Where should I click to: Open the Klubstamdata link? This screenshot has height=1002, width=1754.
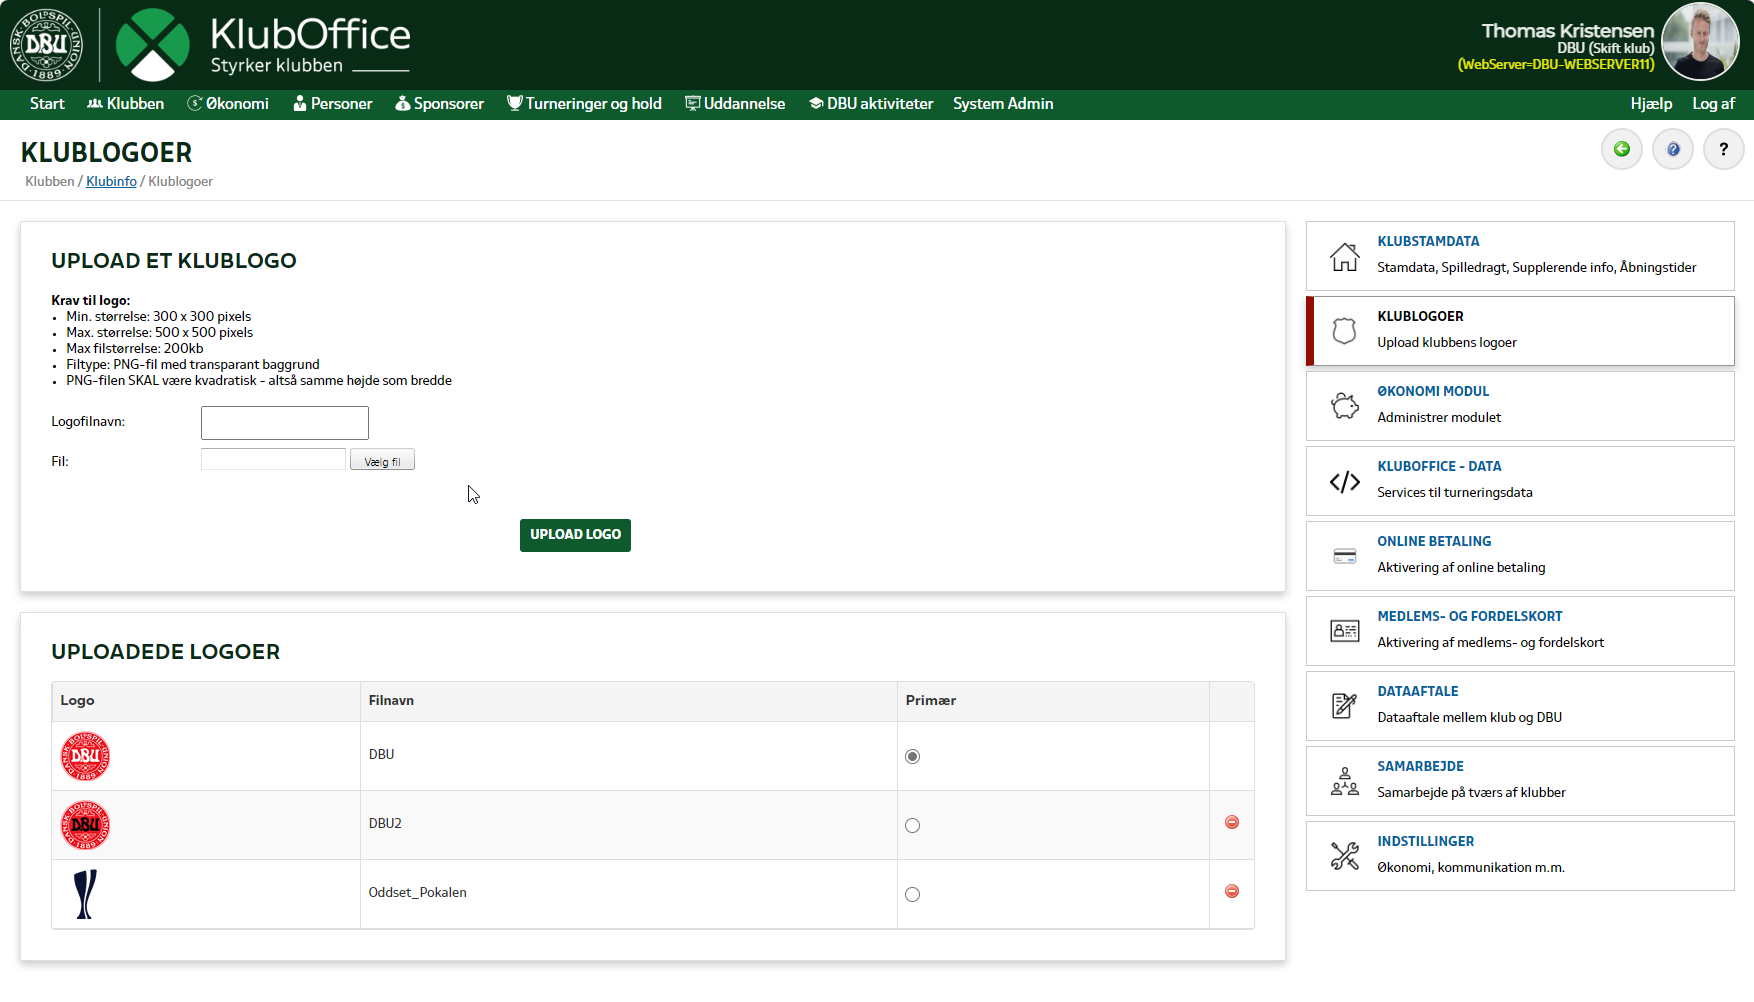pyautogui.click(x=1428, y=242)
